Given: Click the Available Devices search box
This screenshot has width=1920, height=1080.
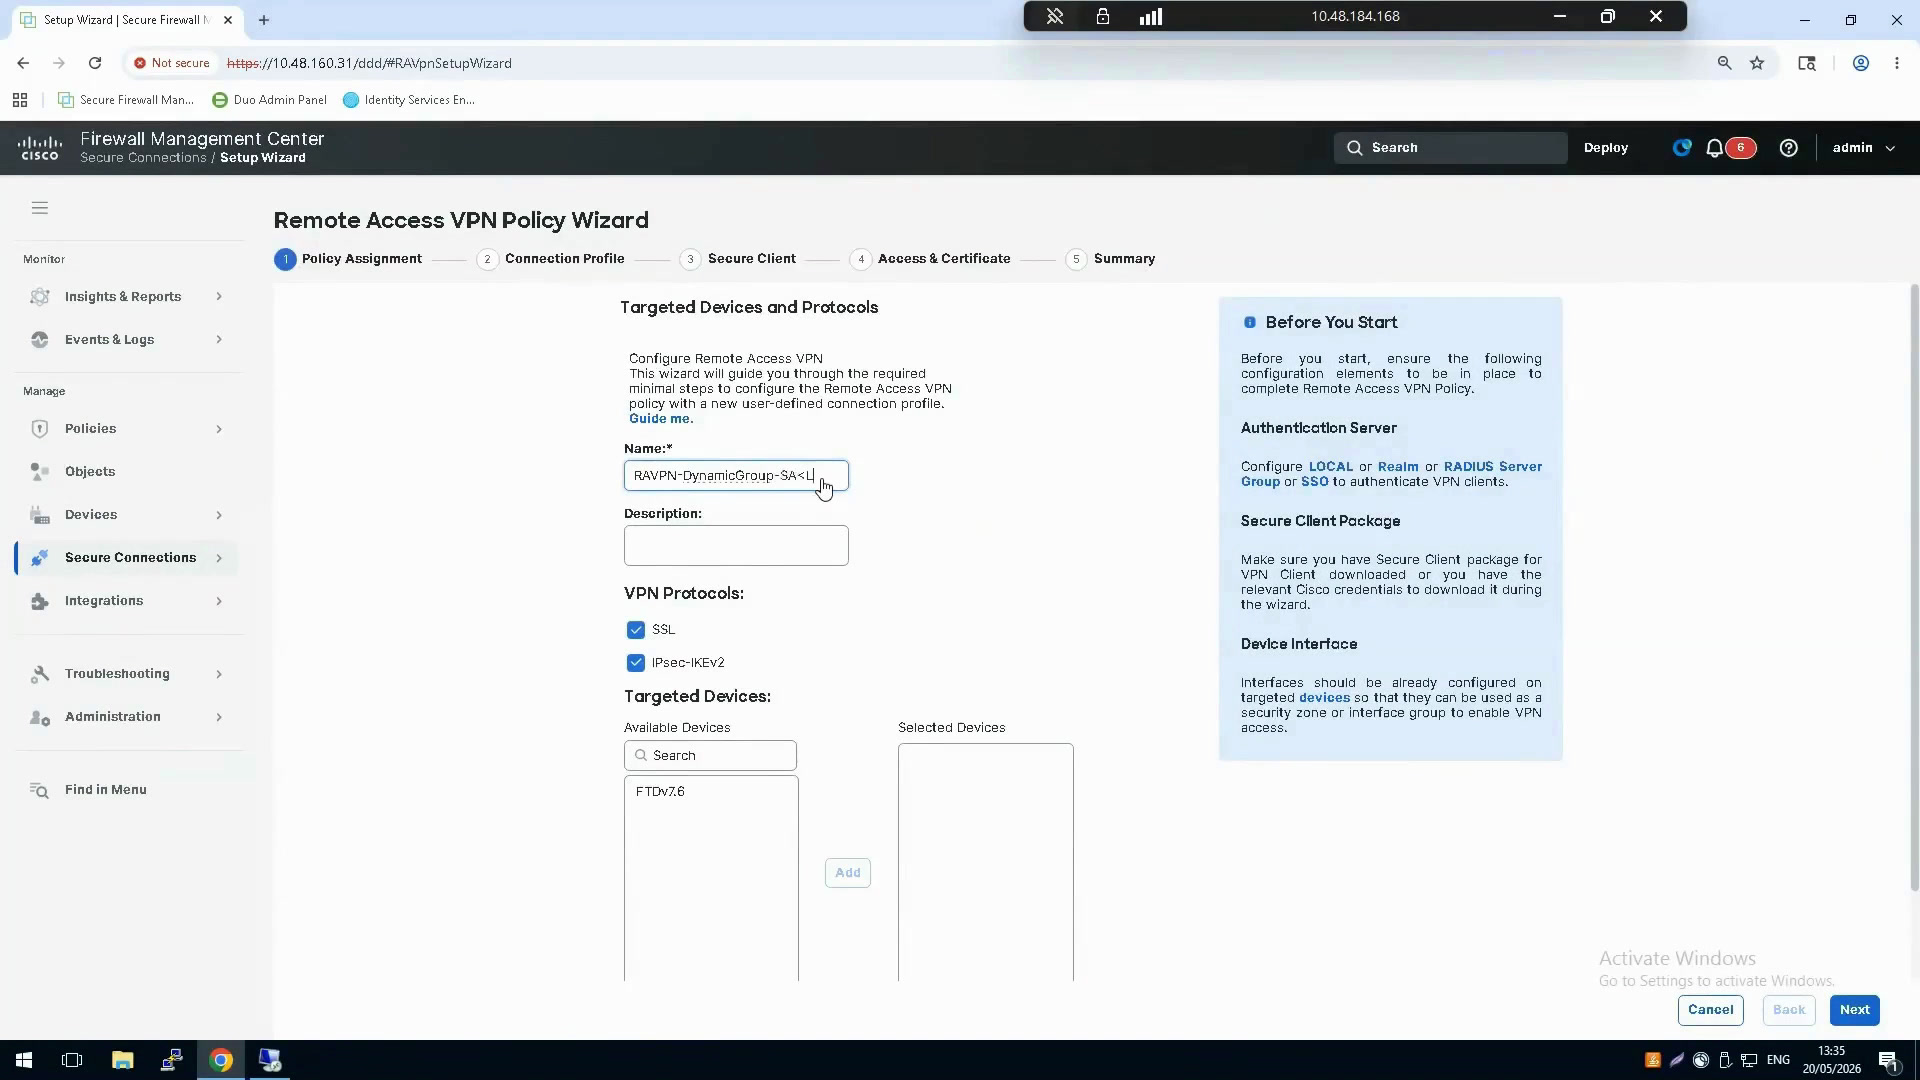Looking at the screenshot, I should pos(710,756).
